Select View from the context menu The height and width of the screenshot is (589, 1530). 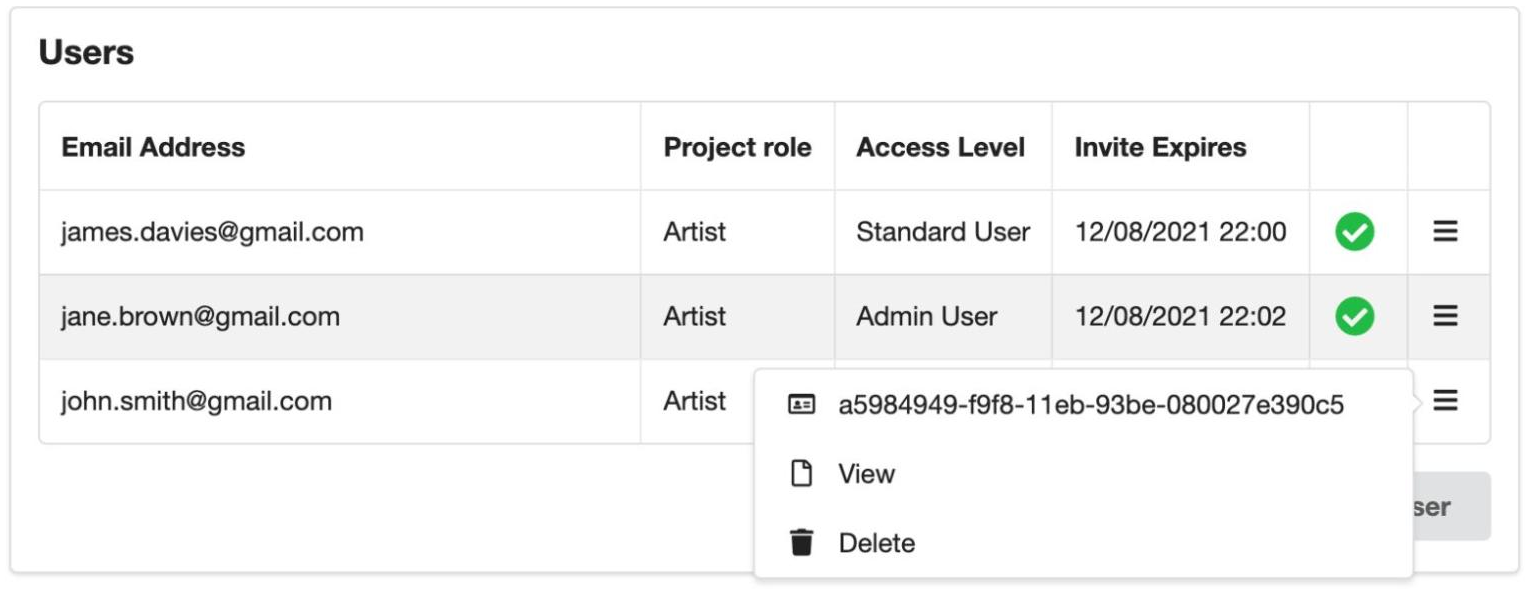click(866, 474)
